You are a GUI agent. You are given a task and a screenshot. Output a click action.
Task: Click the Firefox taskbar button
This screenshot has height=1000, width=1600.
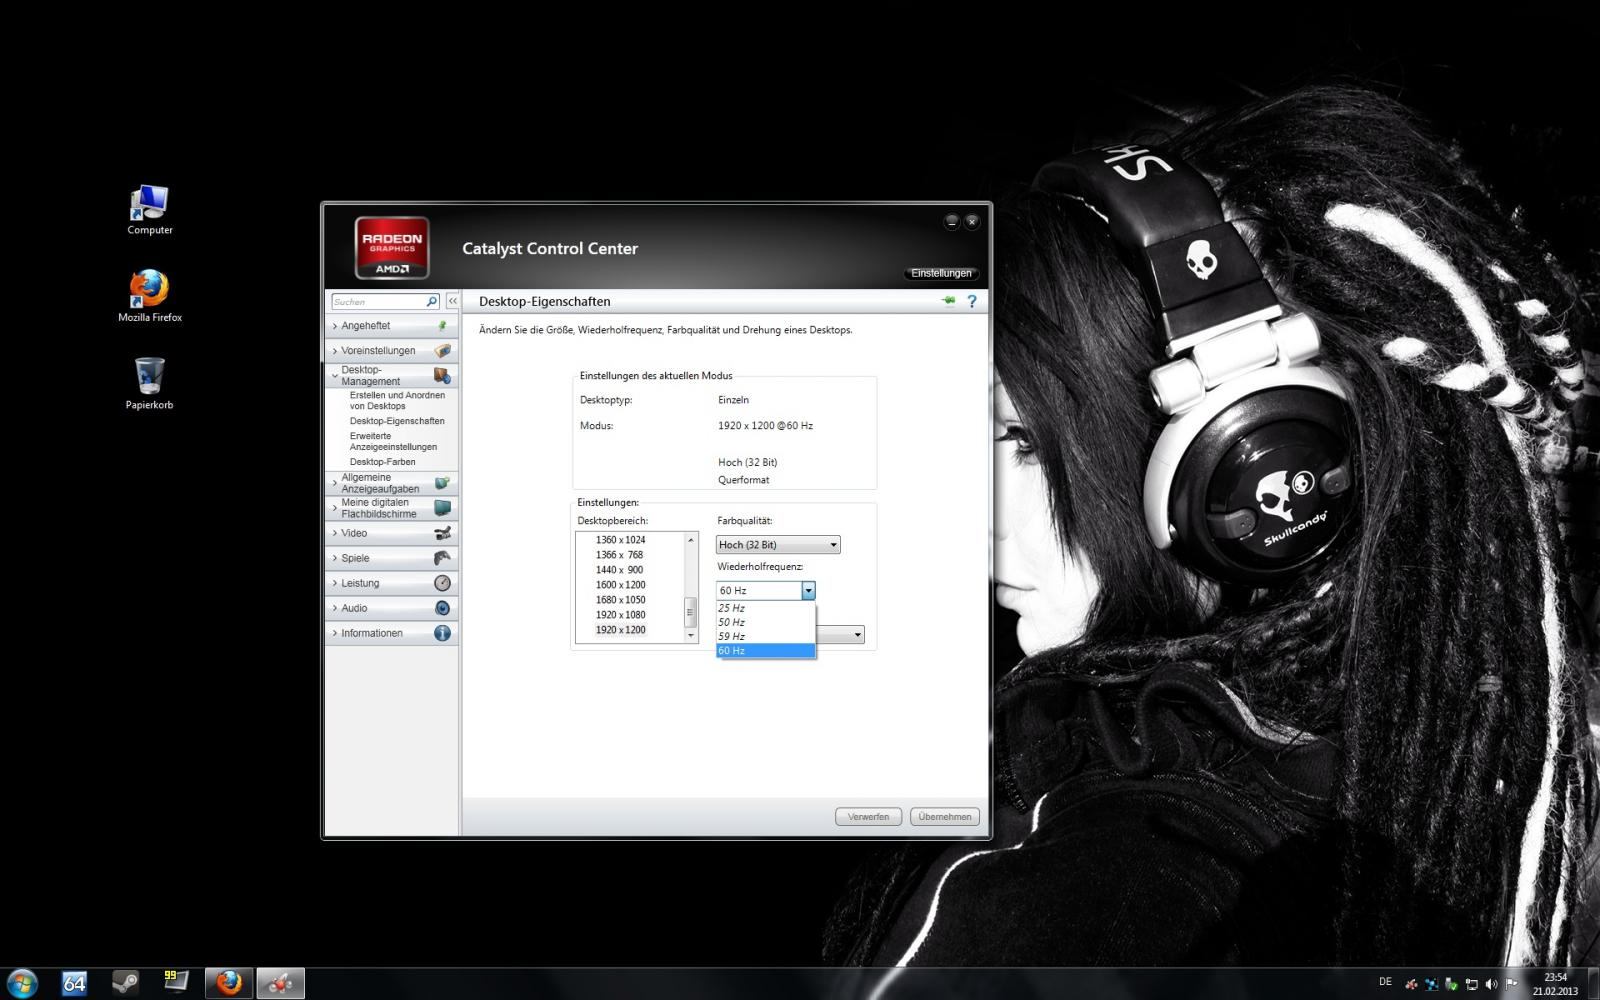229,983
